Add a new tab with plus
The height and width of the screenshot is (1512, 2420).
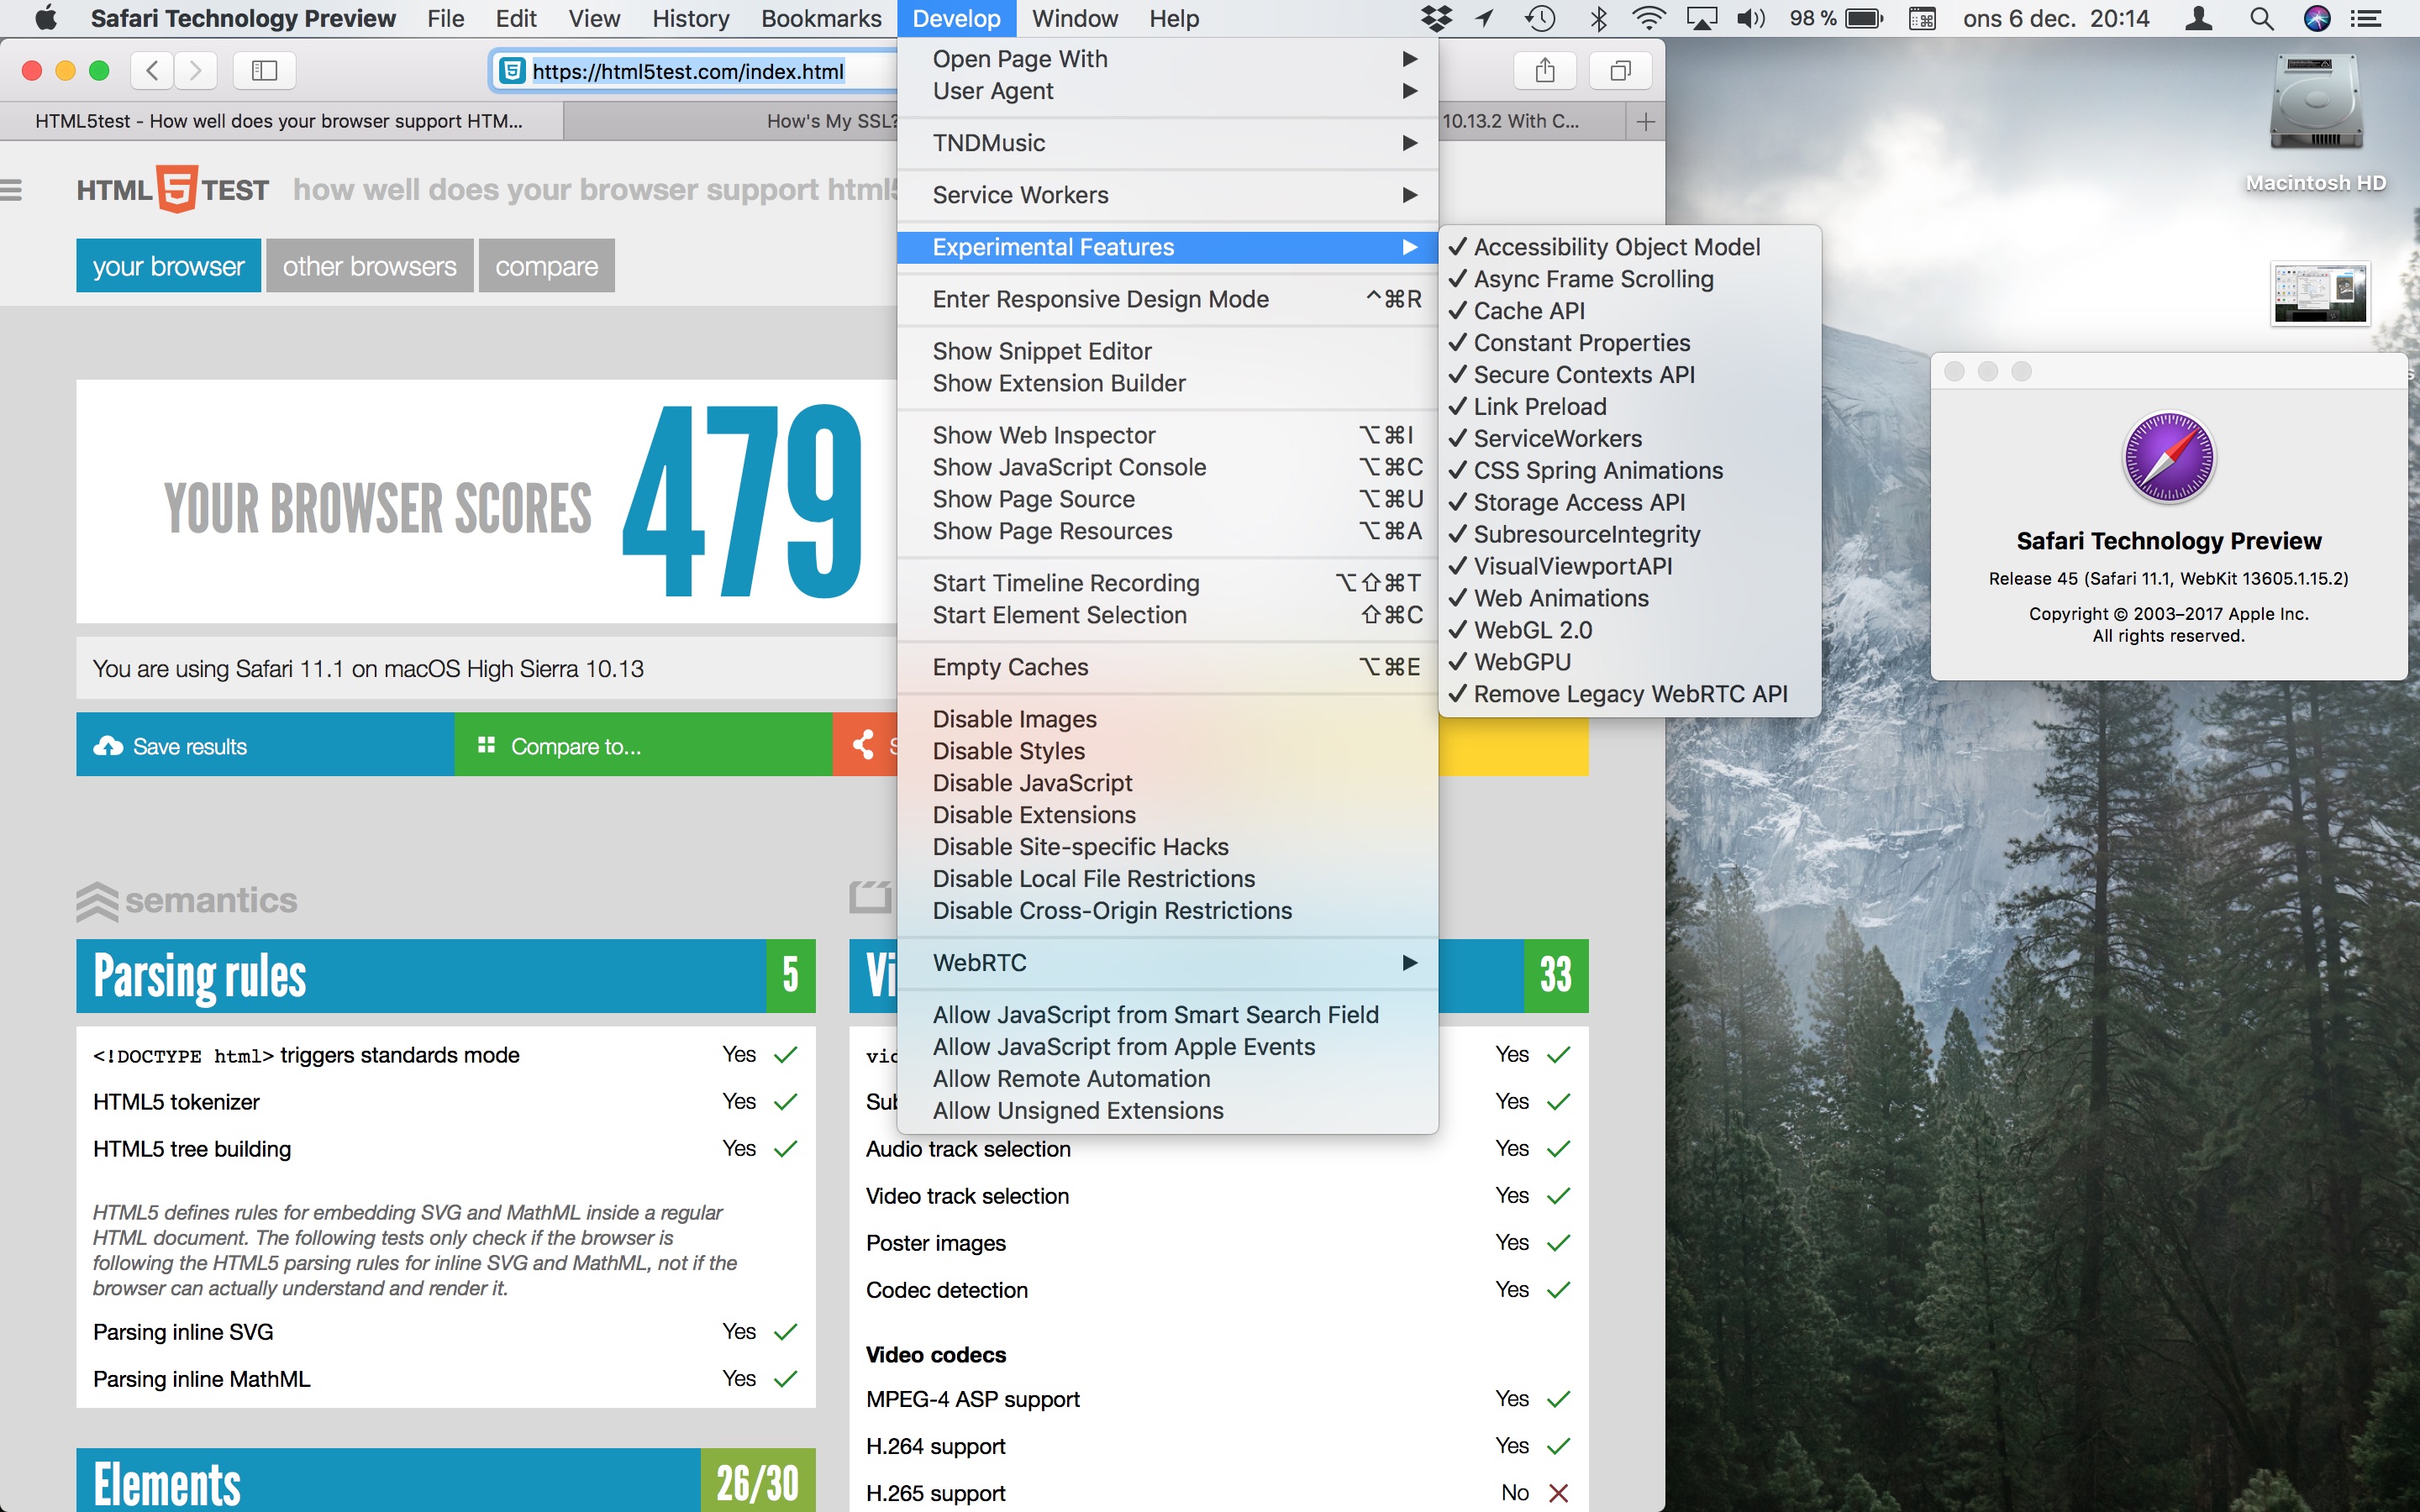coord(1645,121)
